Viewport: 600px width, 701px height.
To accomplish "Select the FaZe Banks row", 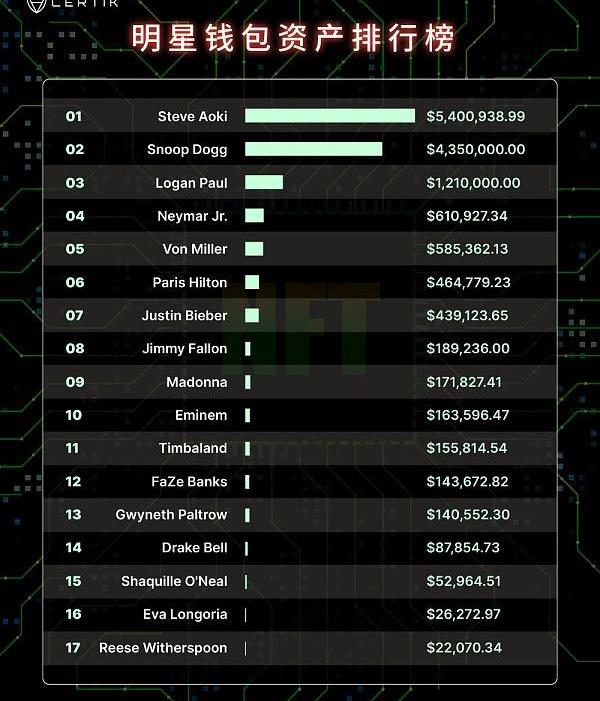I will (x=300, y=481).
